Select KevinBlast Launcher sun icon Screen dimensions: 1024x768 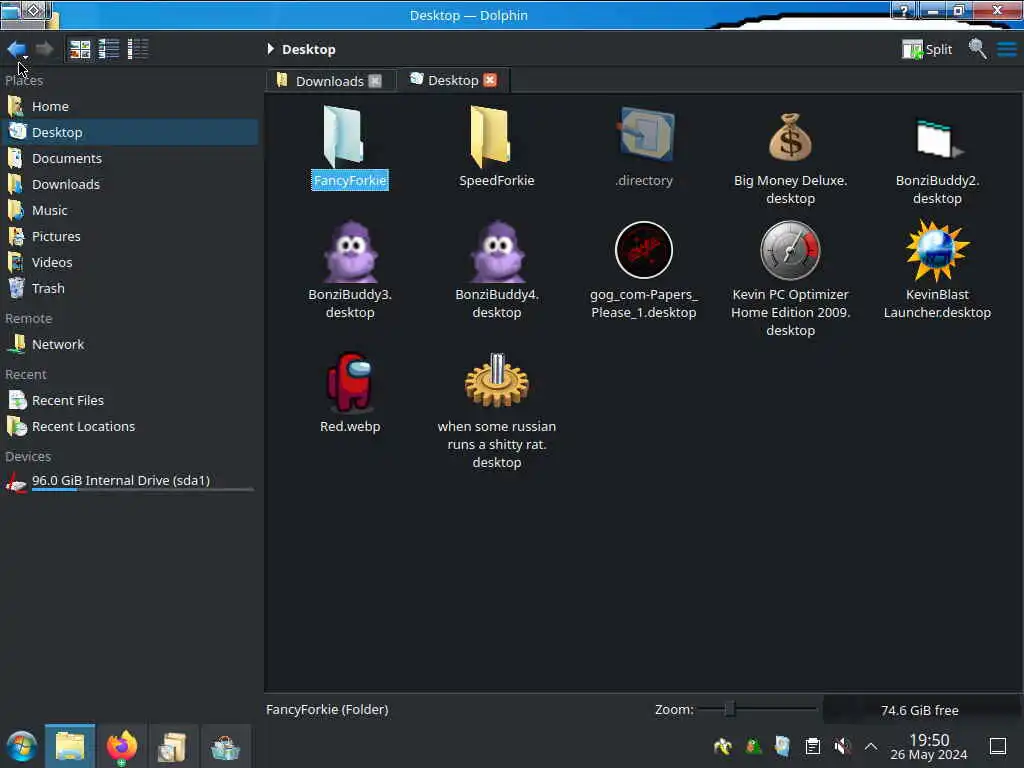(937, 251)
